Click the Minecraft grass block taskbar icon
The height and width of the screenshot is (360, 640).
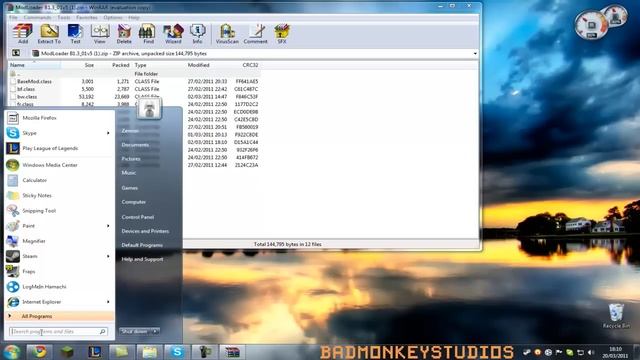pyautogui.click(x=67, y=352)
